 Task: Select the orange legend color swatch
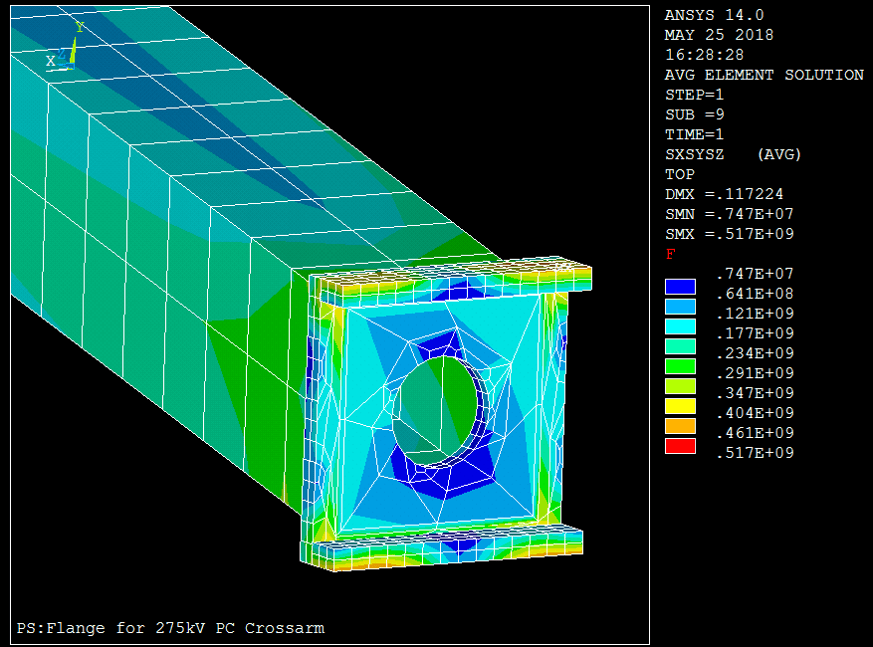(680, 426)
